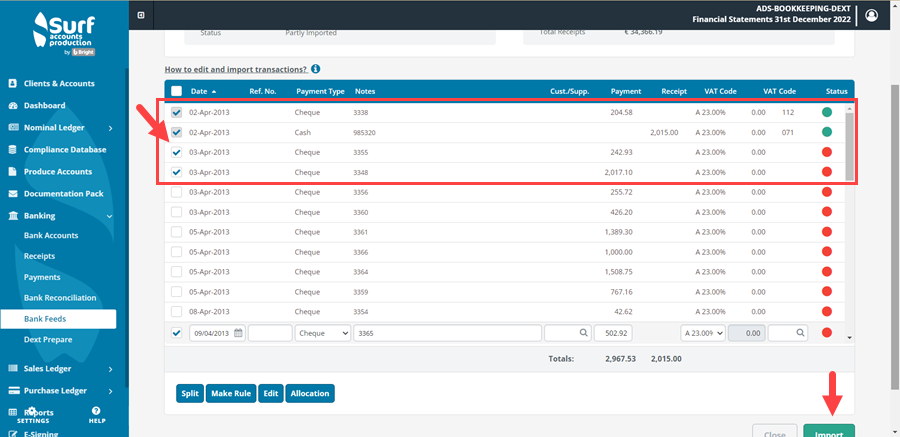This screenshot has width=900, height=437.
Task: Open Receipts in sidebar
Action: coord(40,256)
